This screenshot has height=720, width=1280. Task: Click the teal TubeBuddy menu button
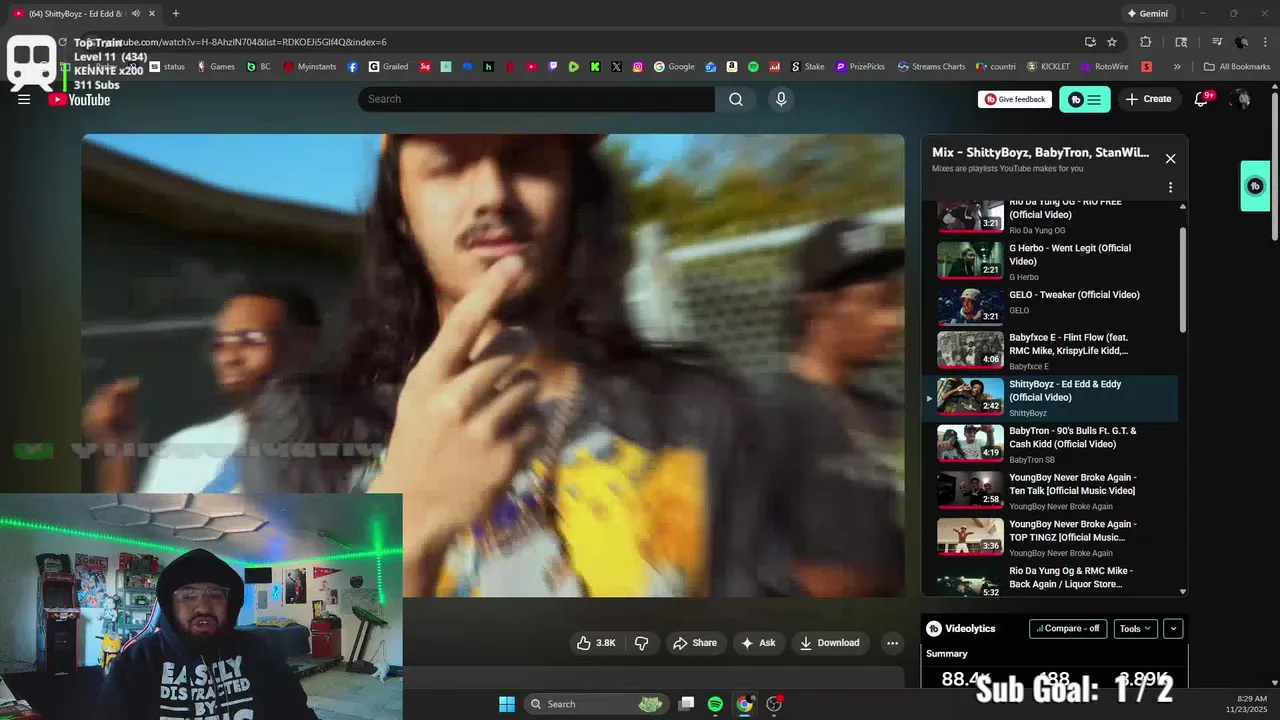click(x=1084, y=99)
